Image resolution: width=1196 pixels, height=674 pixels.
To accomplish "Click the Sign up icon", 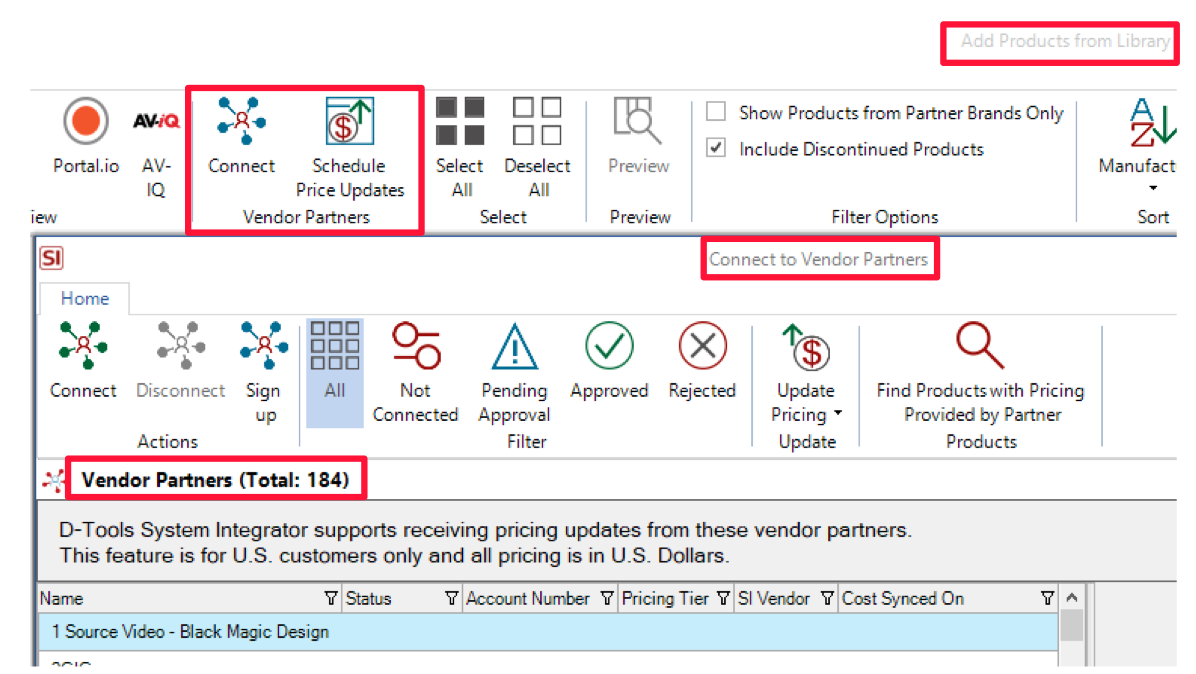I will [264, 345].
